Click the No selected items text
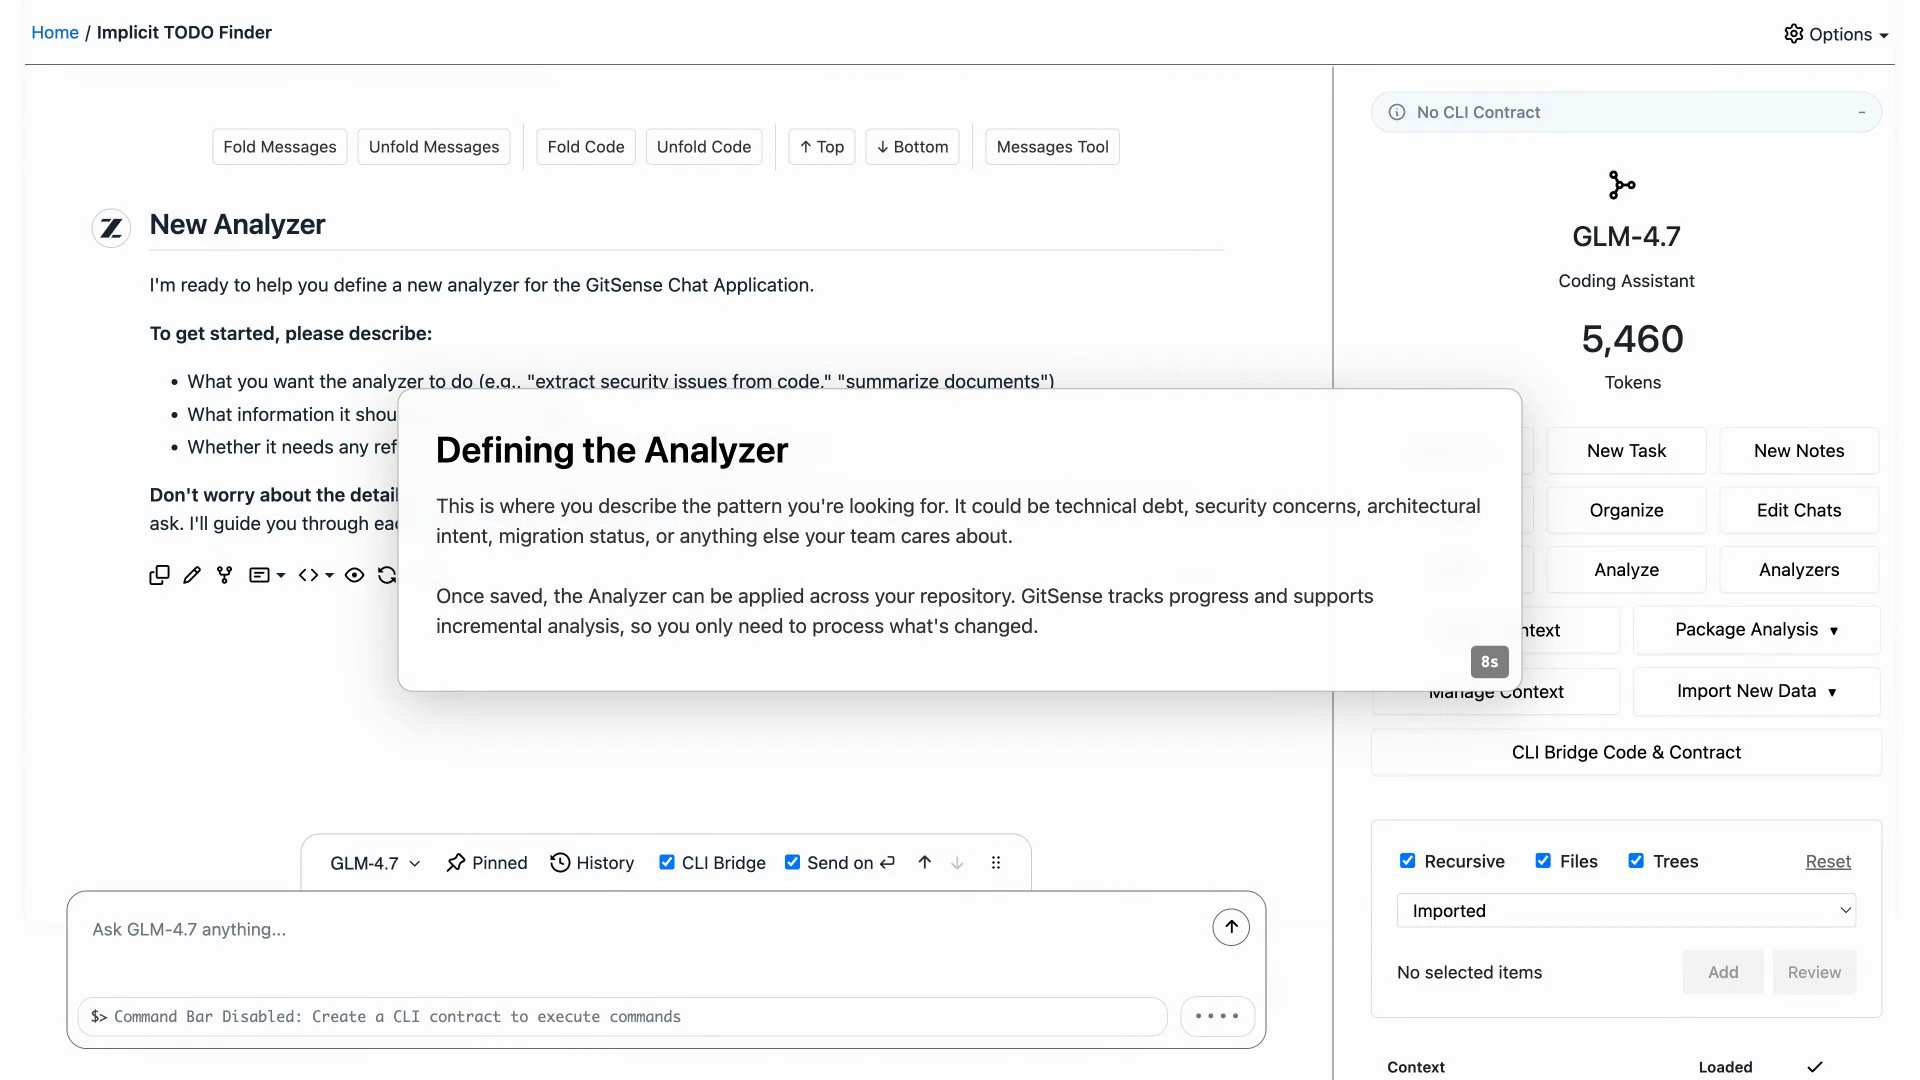This screenshot has height=1080, width=1920. click(1469, 972)
